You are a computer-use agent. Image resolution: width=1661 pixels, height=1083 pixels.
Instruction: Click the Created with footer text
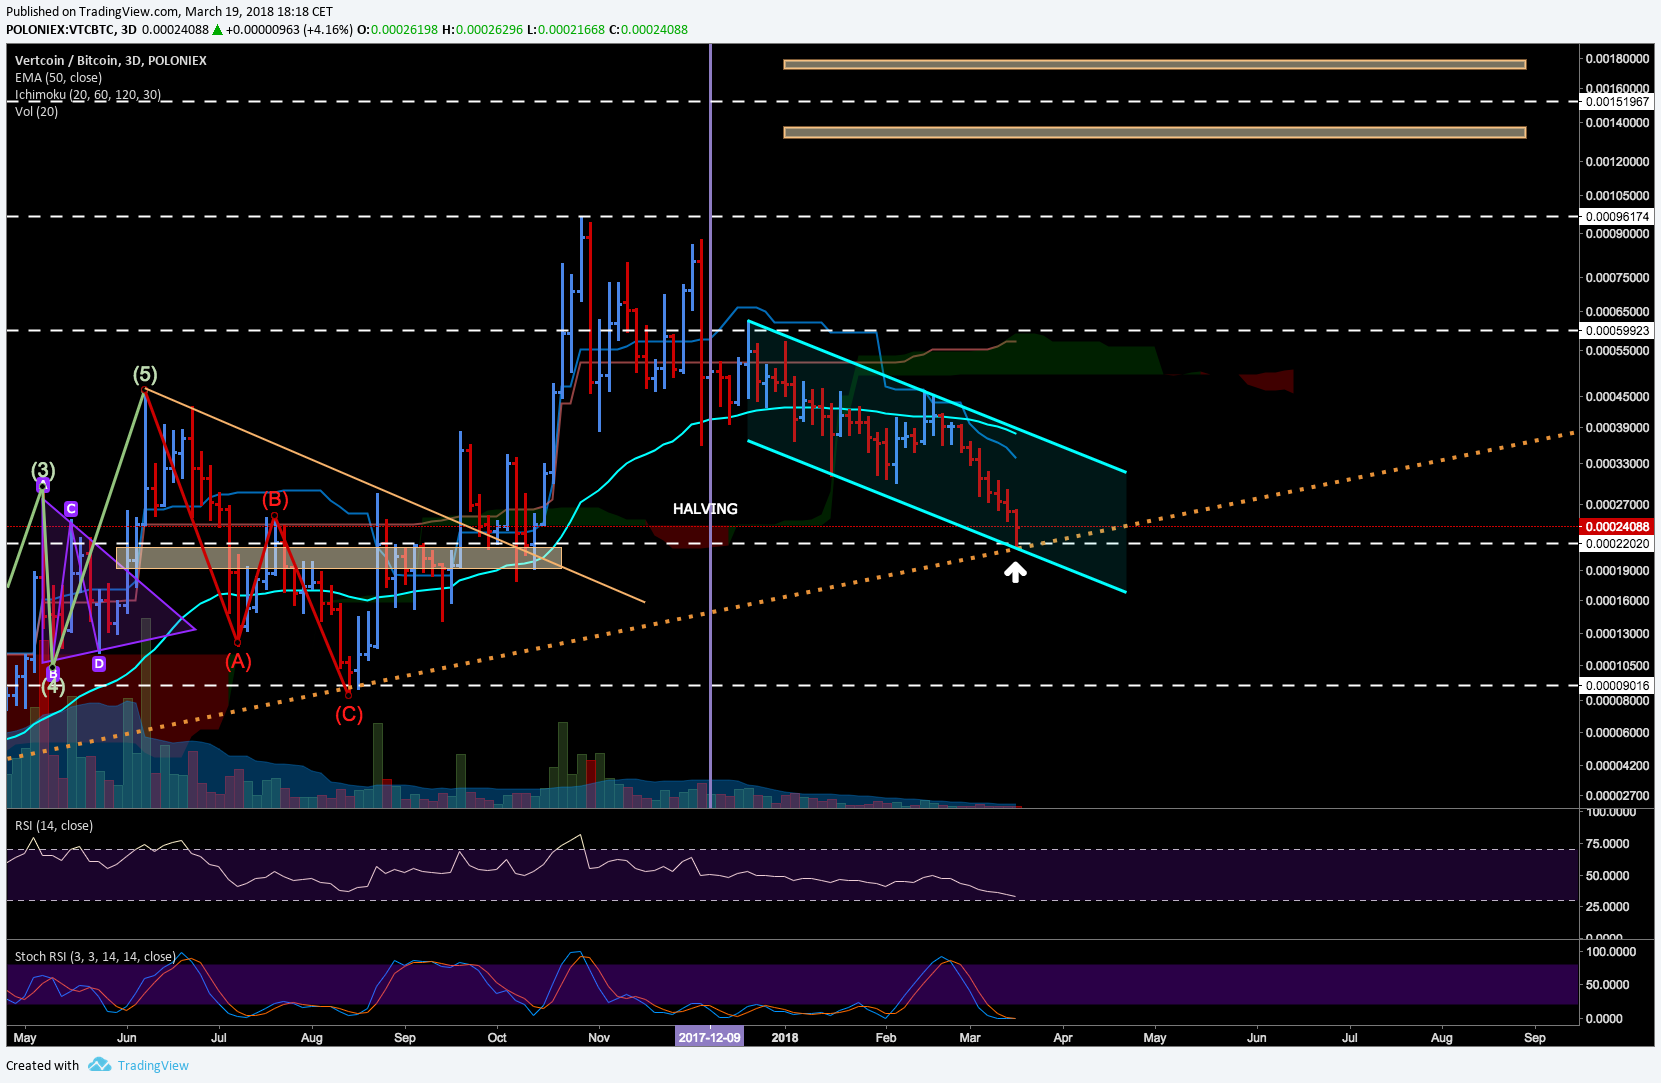42,1065
